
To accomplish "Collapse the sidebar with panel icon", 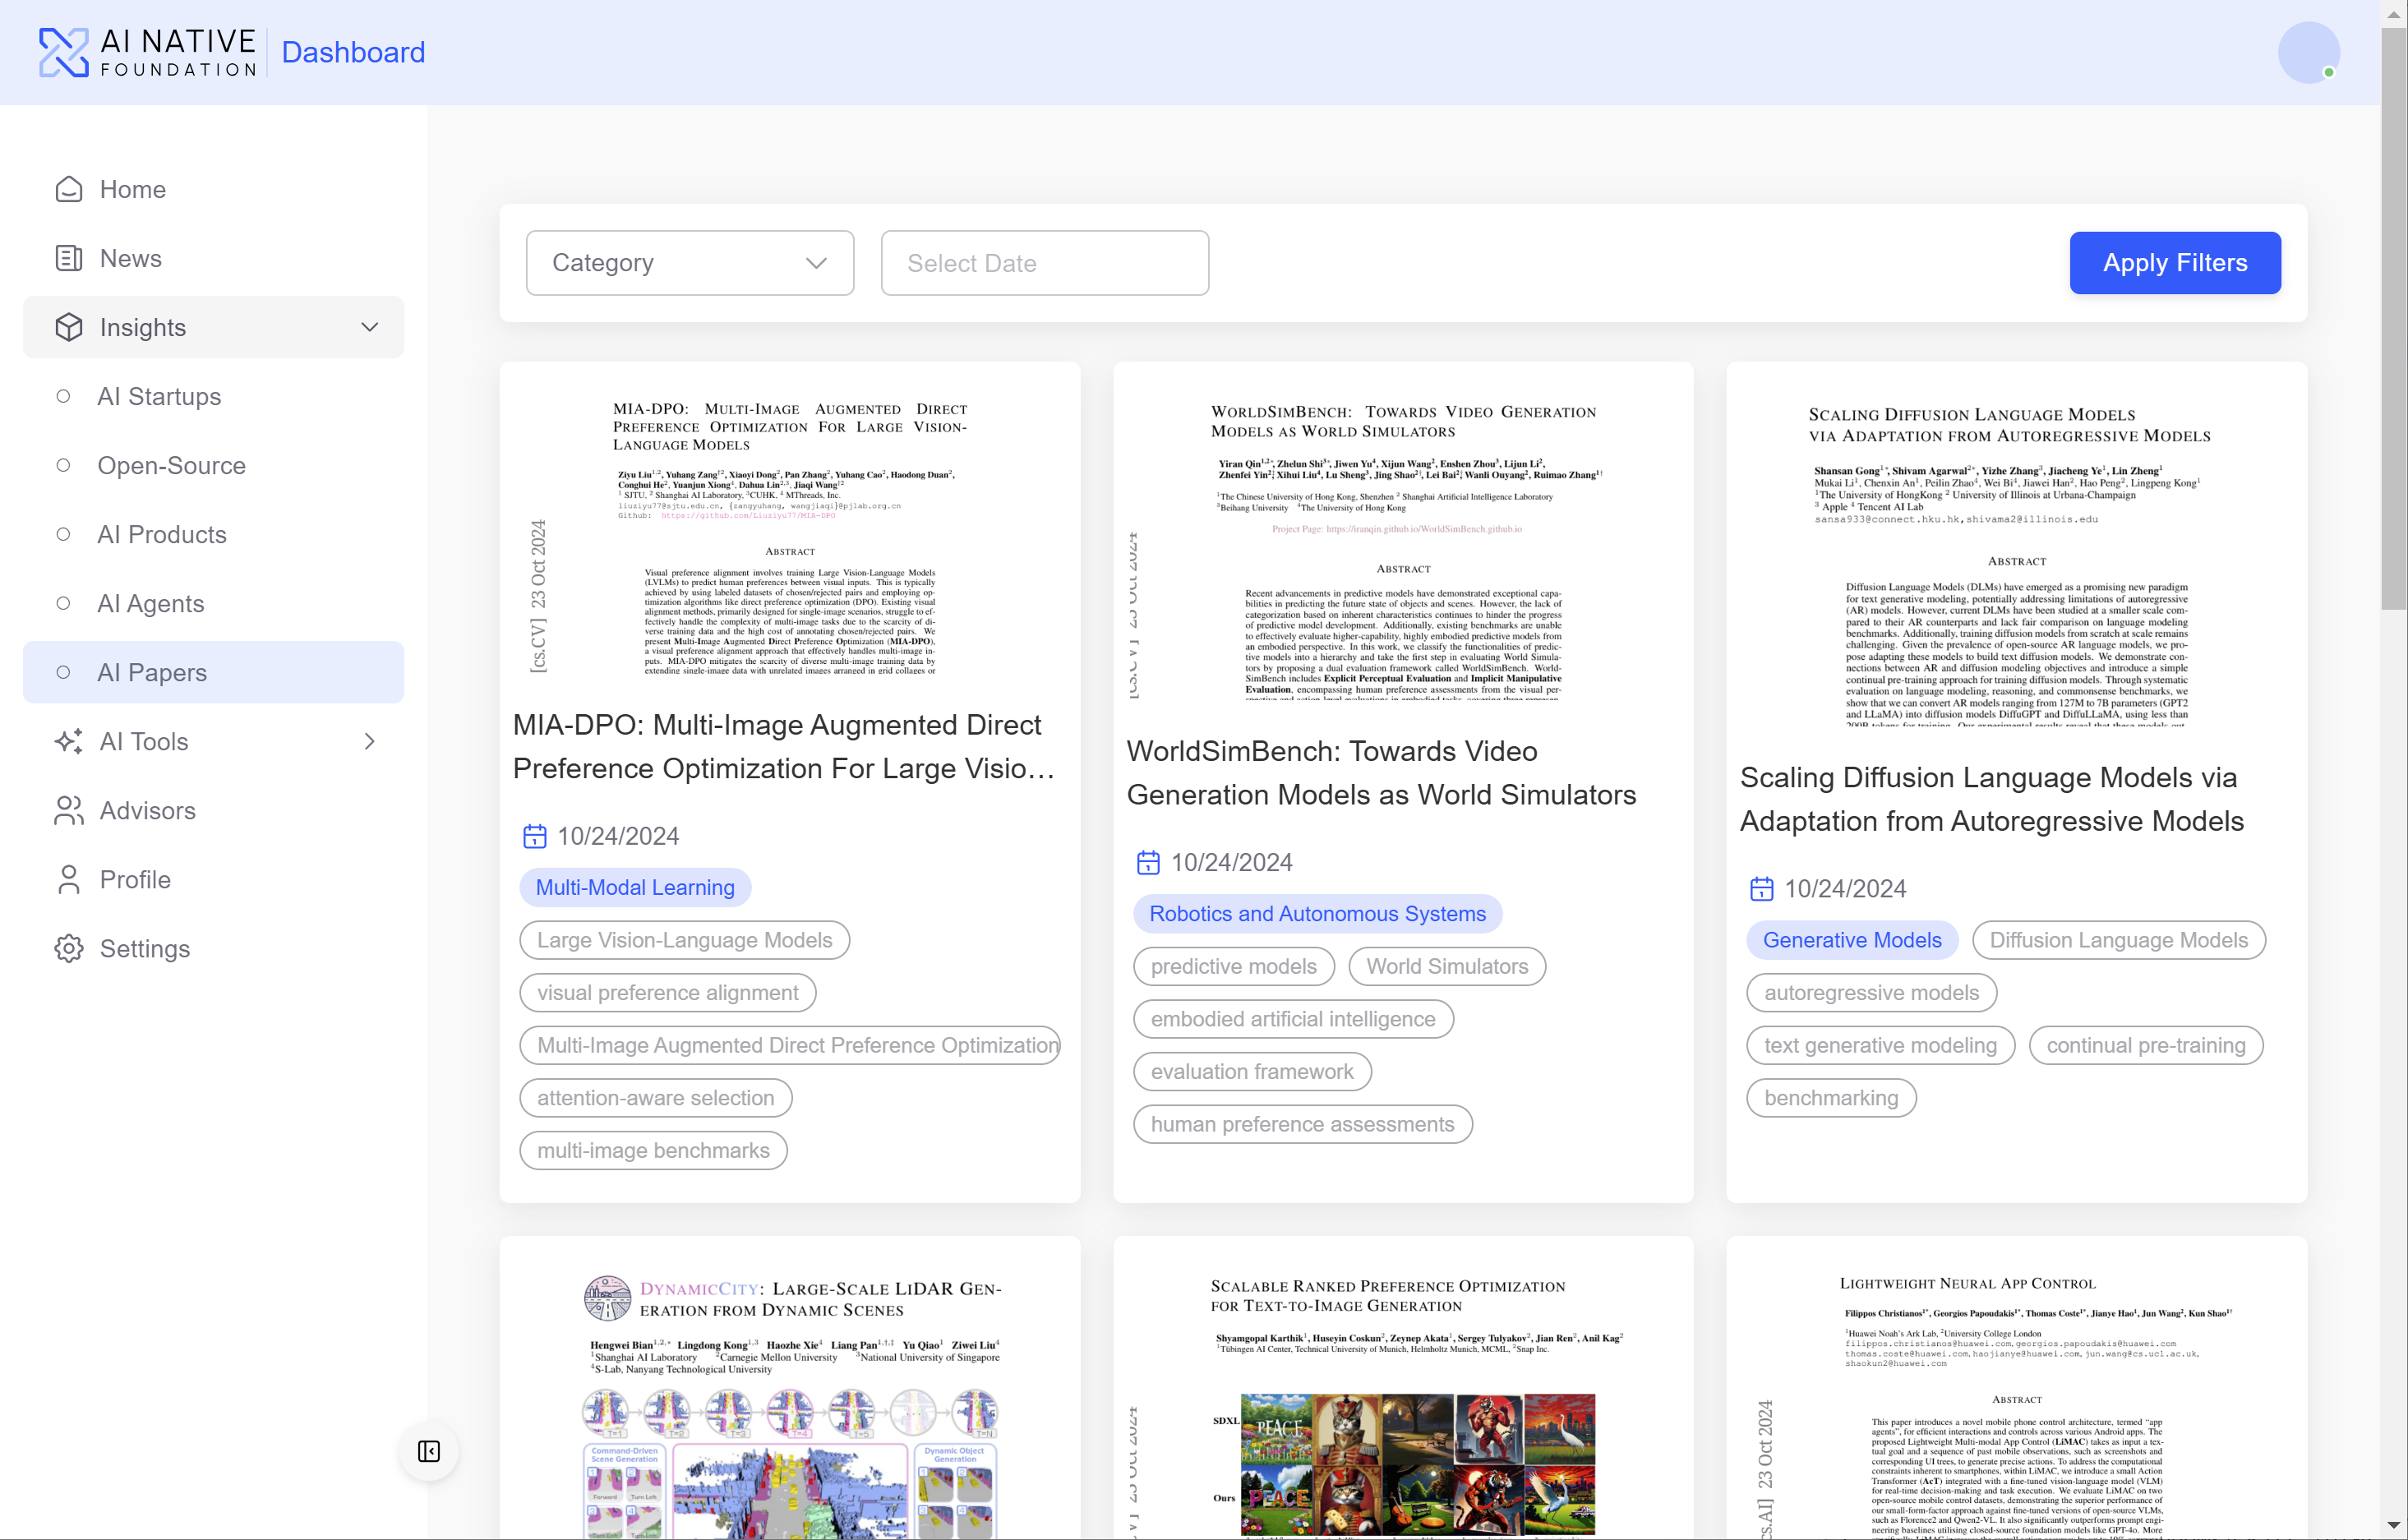I will (x=429, y=1451).
